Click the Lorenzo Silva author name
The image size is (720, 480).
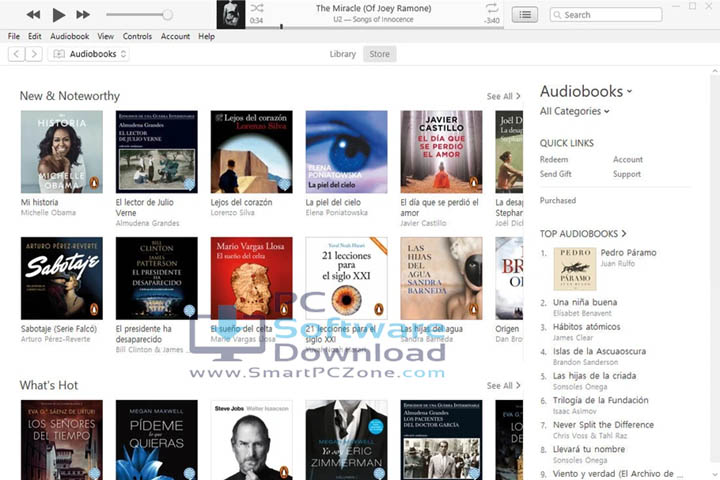pyautogui.click(x=232, y=213)
